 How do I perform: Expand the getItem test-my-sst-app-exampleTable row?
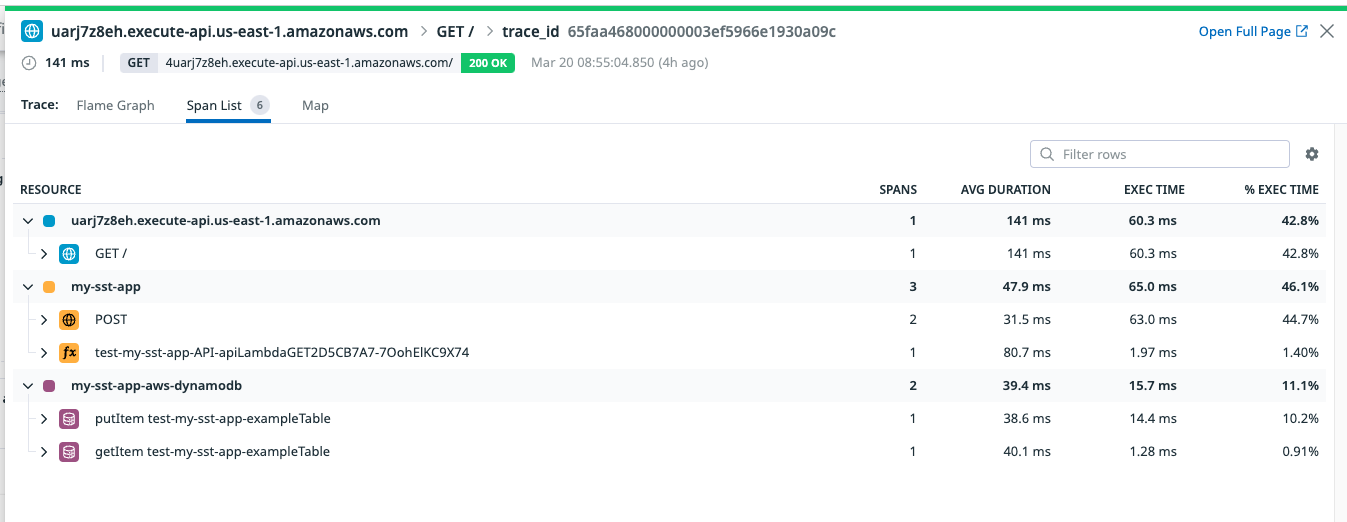(44, 452)
